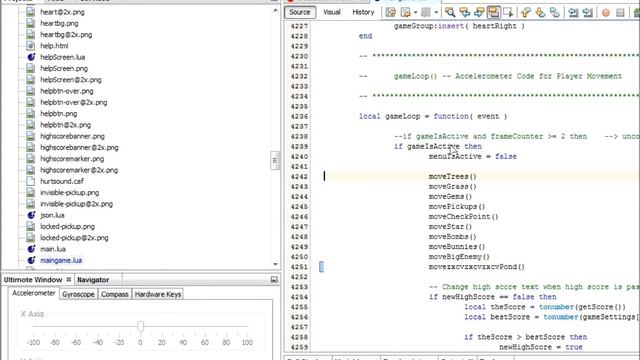Screen dimensions: 640x360
Task: Open the Hardware Keys tab
Action: click(x=158, y=294)
